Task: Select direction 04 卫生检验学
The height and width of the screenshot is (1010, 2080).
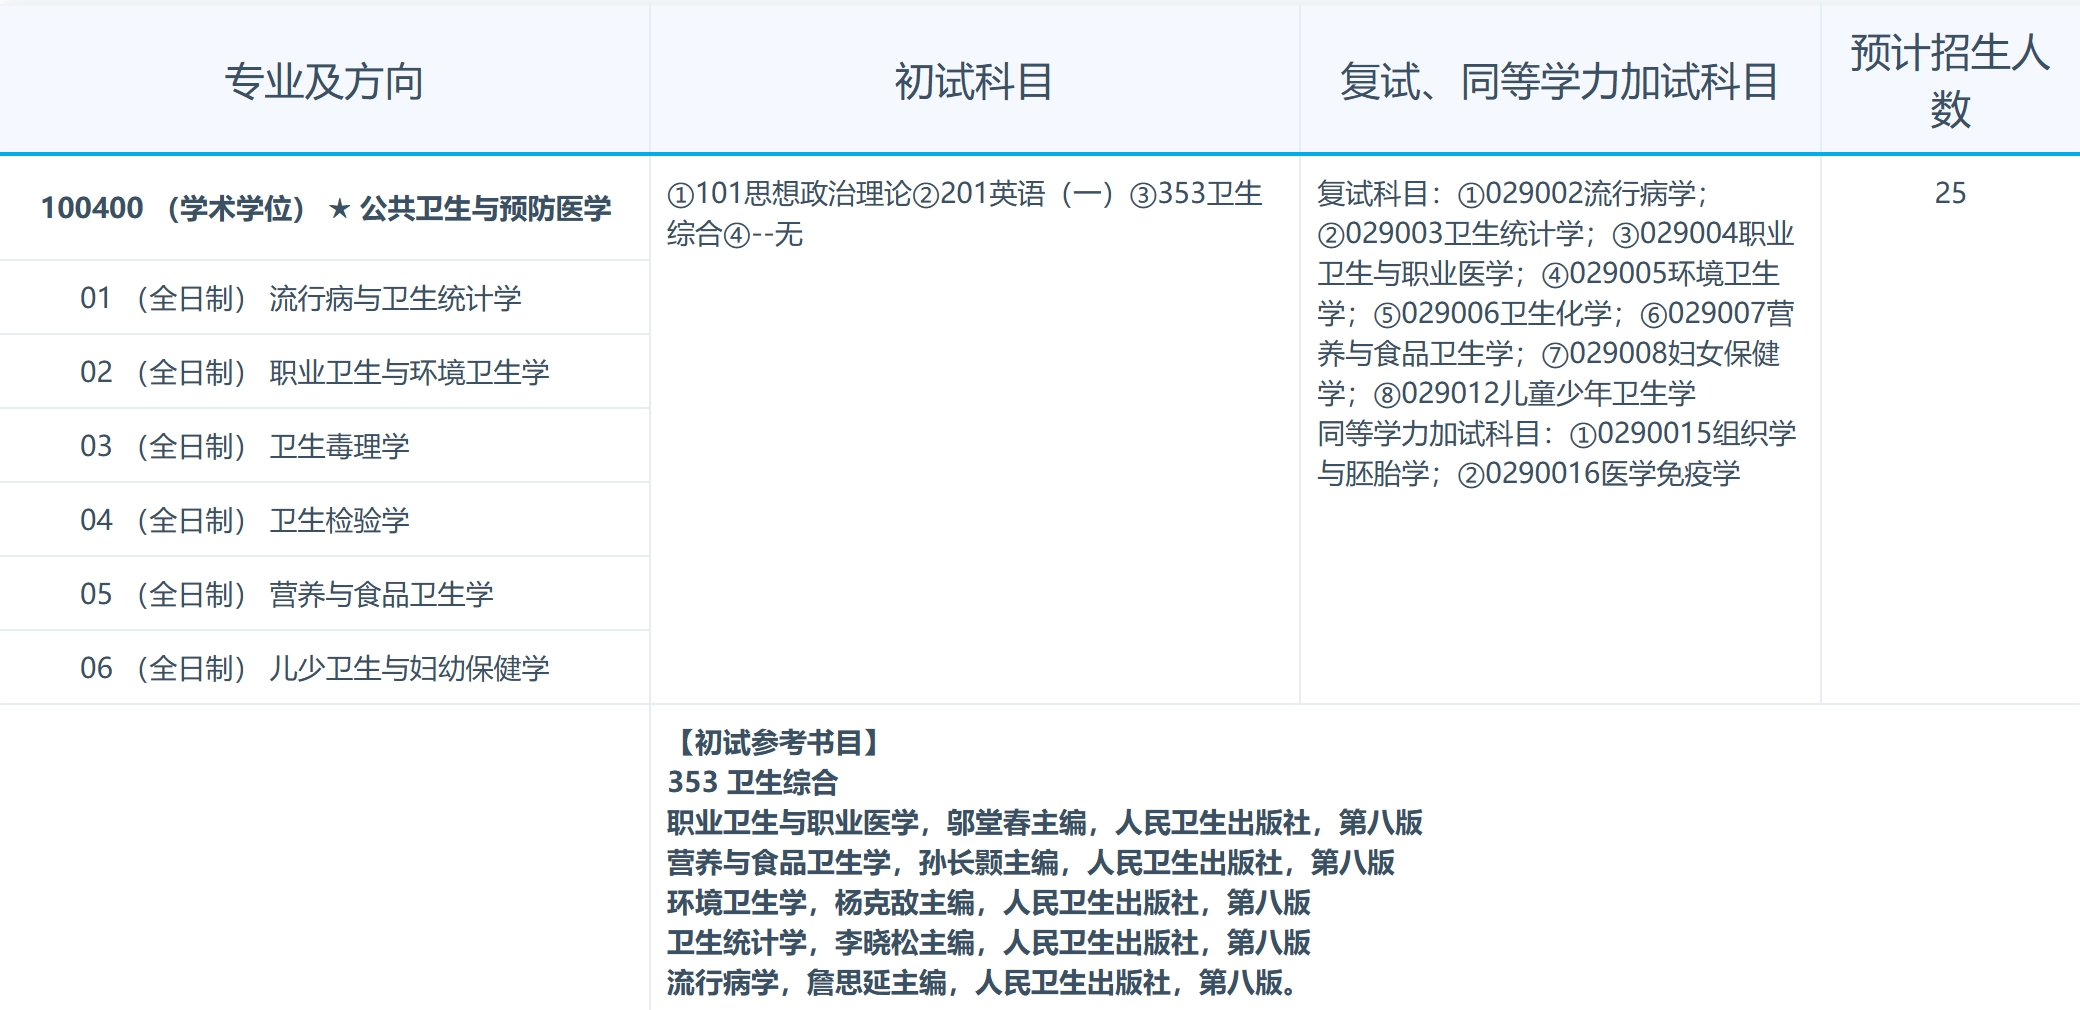Action: (275, 520)
